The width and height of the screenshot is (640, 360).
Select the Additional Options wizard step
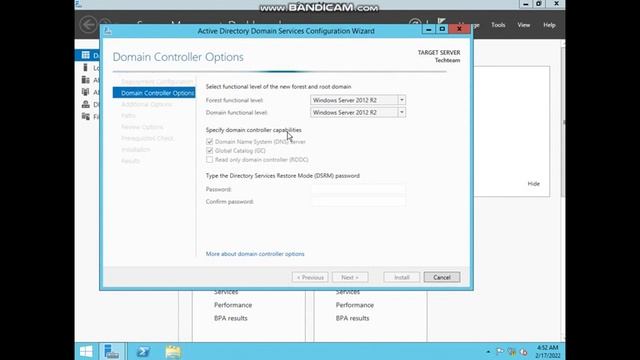[147, 104]
